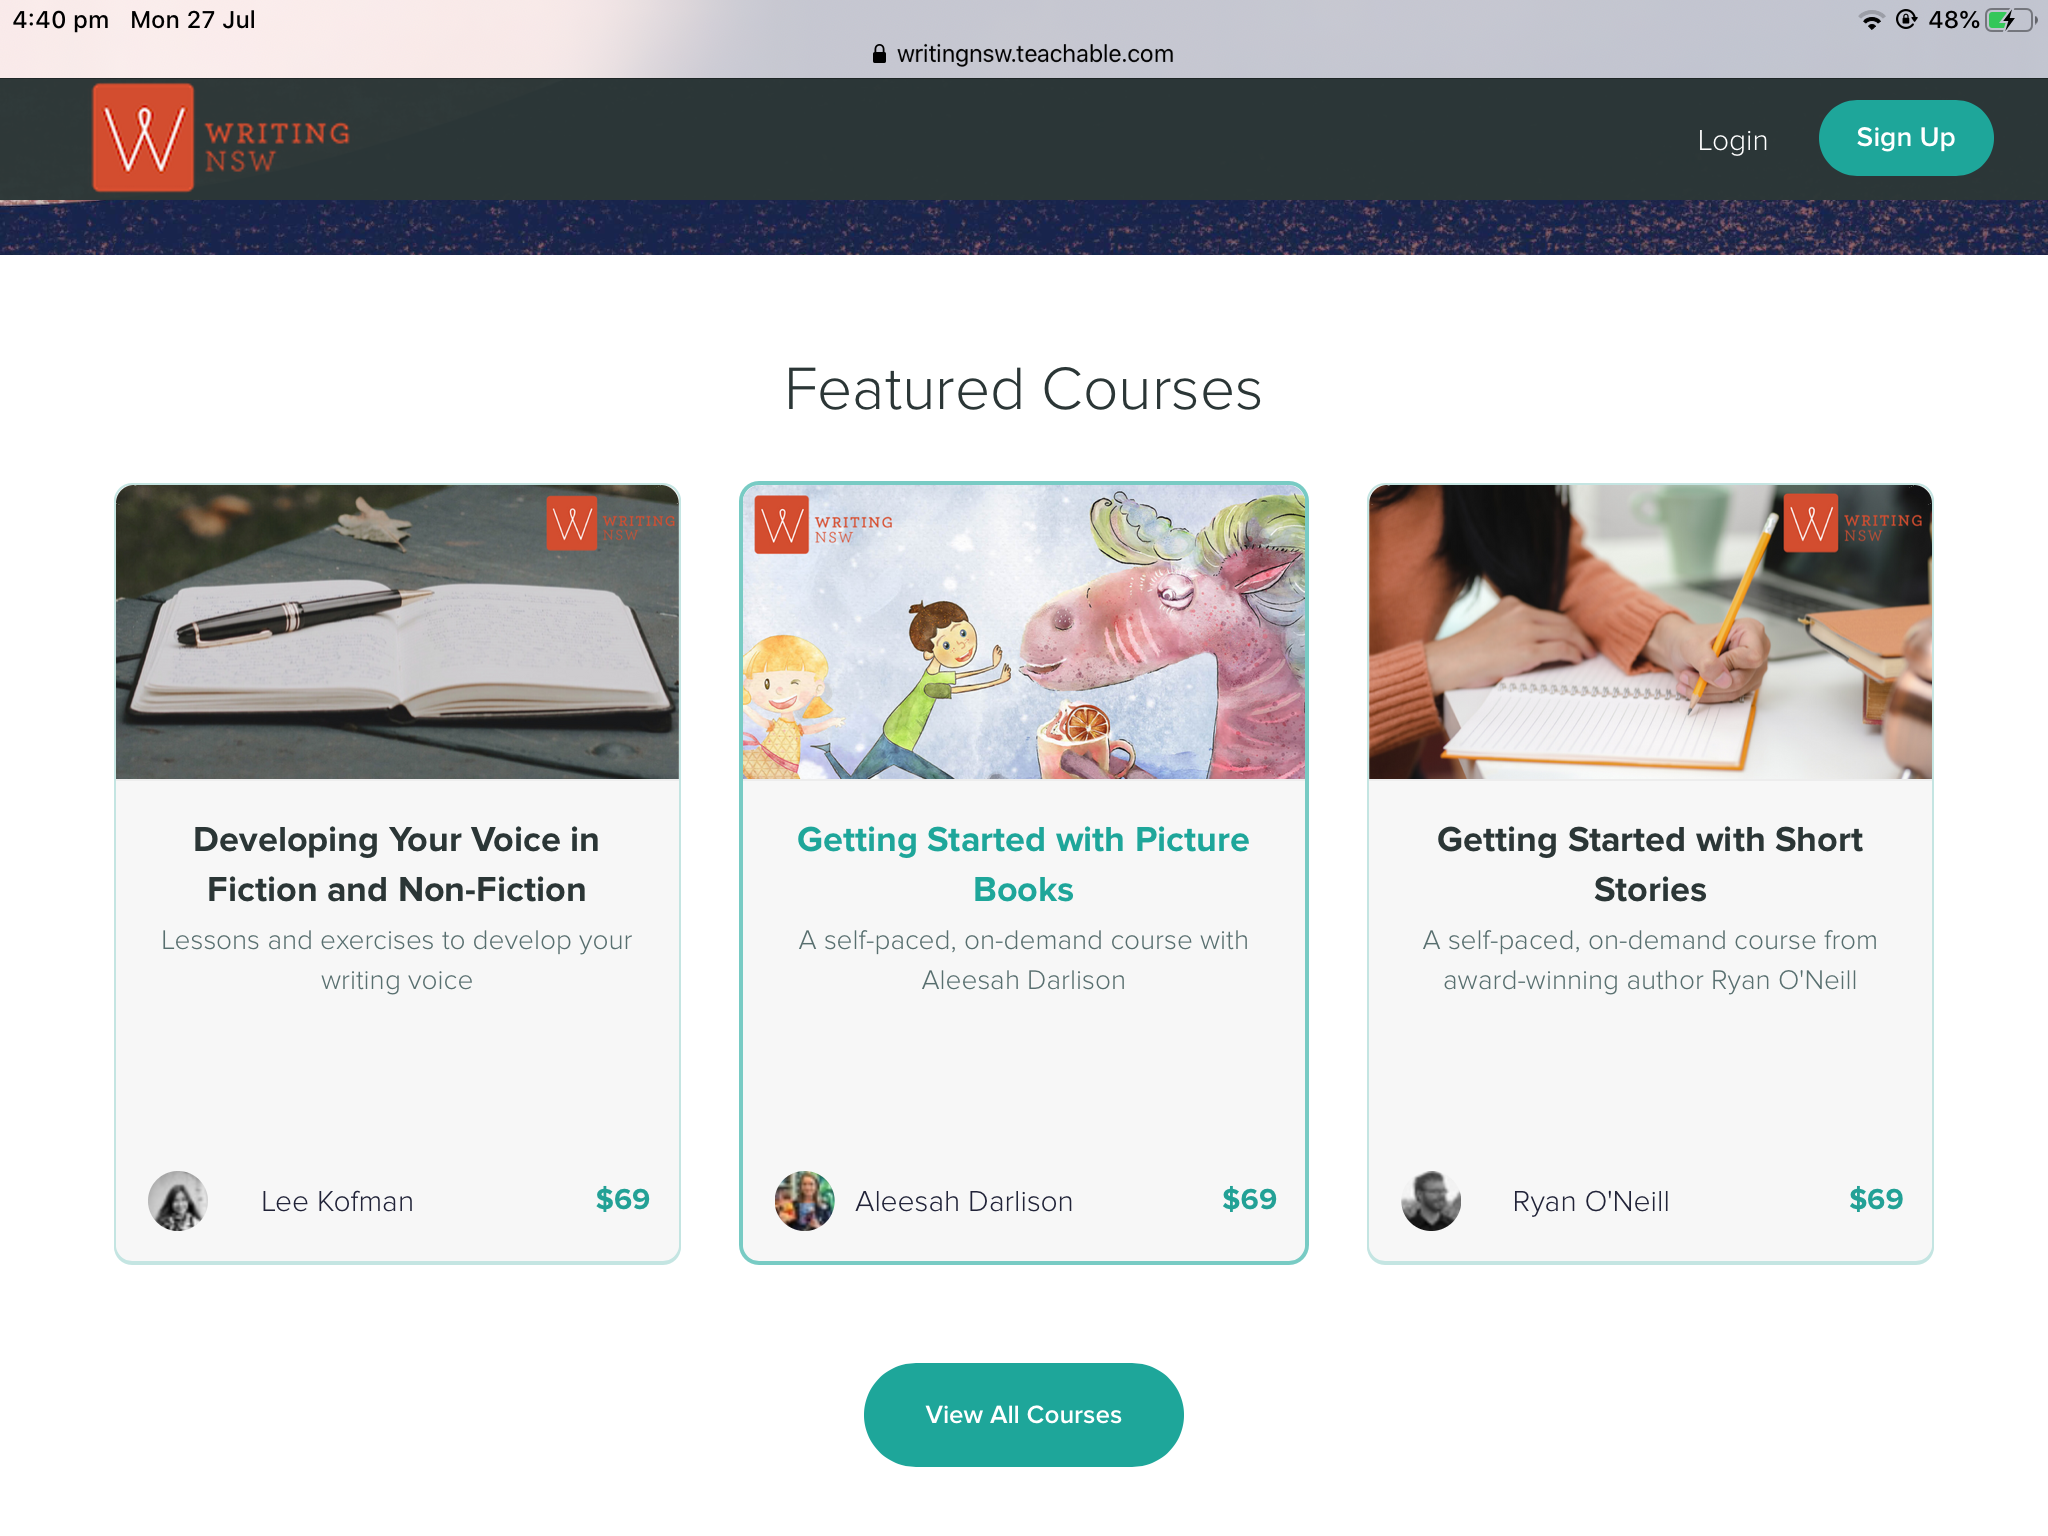
Task: Click the Ryan O'Neill author name
Action: 1590,1201
